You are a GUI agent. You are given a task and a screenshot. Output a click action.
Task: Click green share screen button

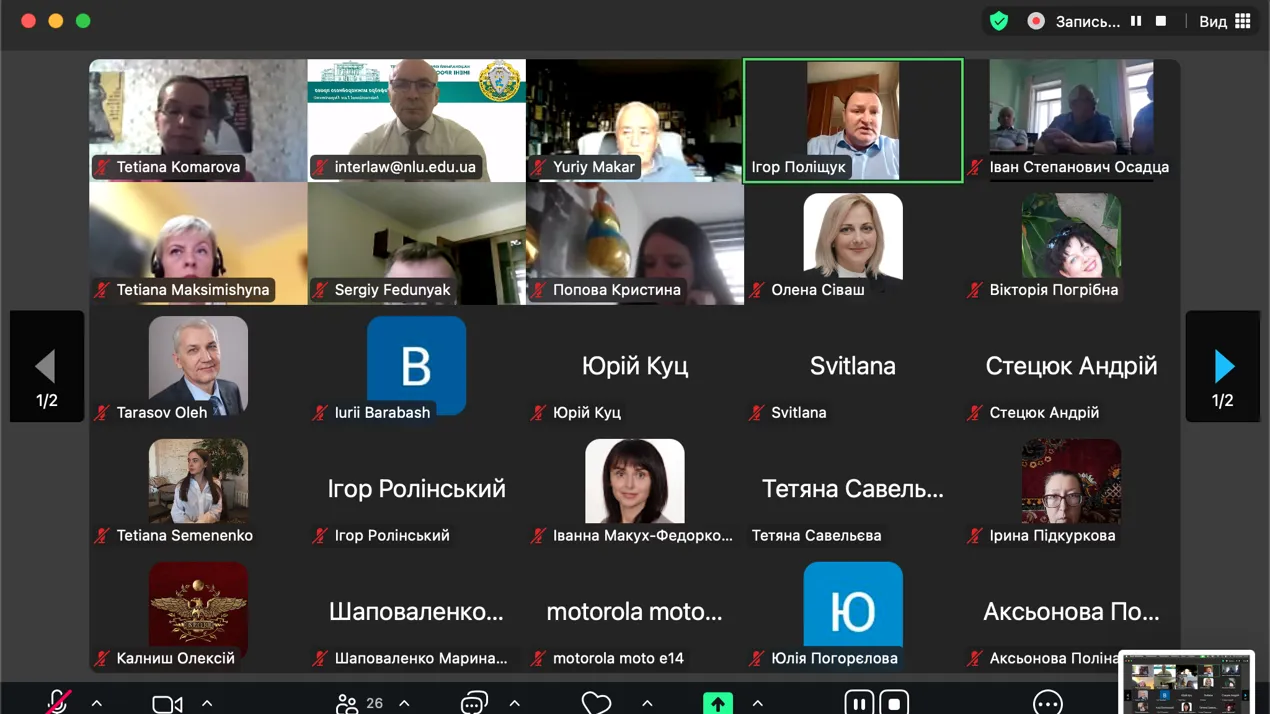pyautogui.click(x=717, y=703)
